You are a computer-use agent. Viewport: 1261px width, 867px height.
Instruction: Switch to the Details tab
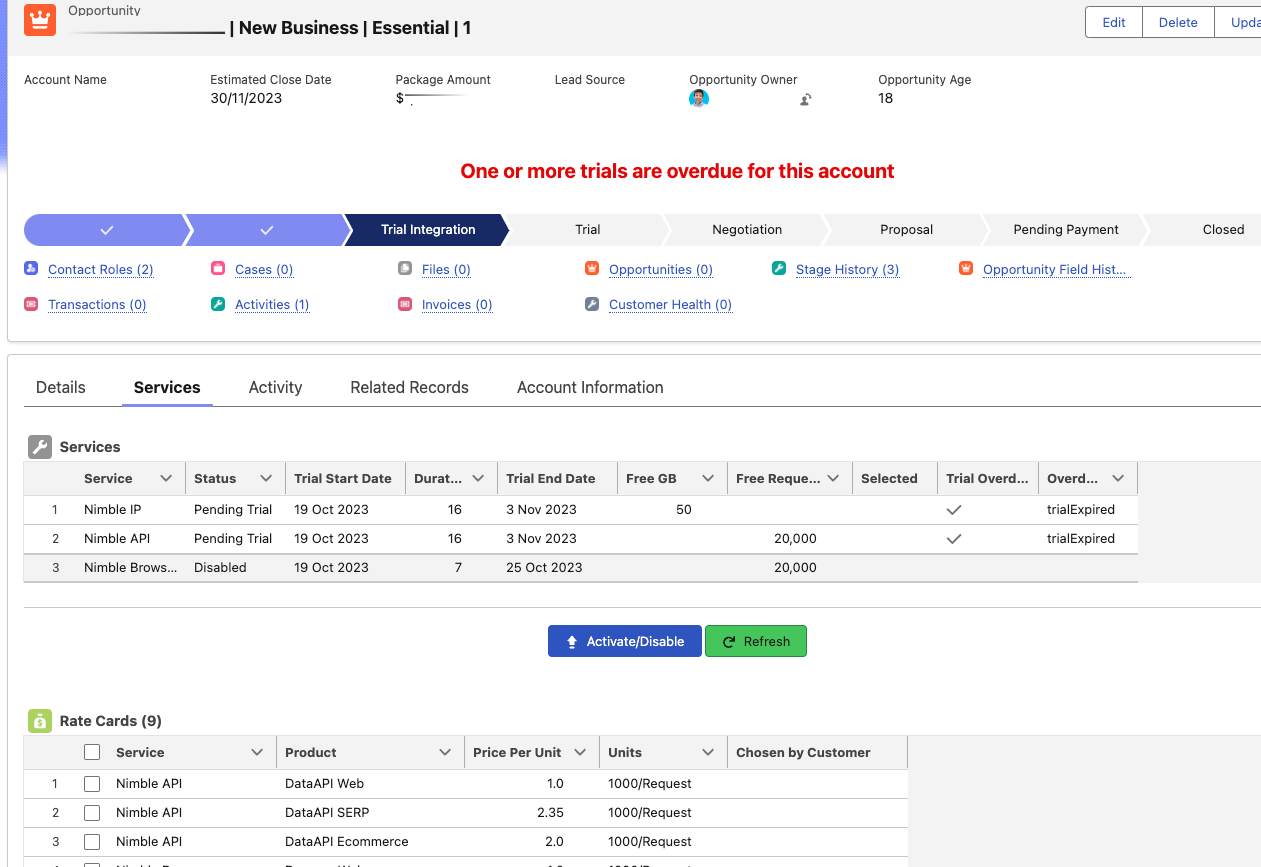pyautogui.click(x=61, y=387)
